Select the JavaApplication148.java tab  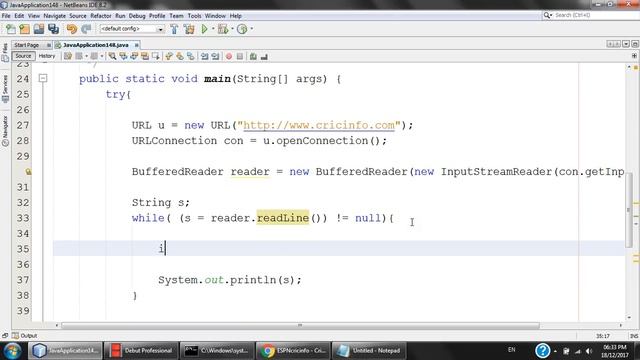96,45
